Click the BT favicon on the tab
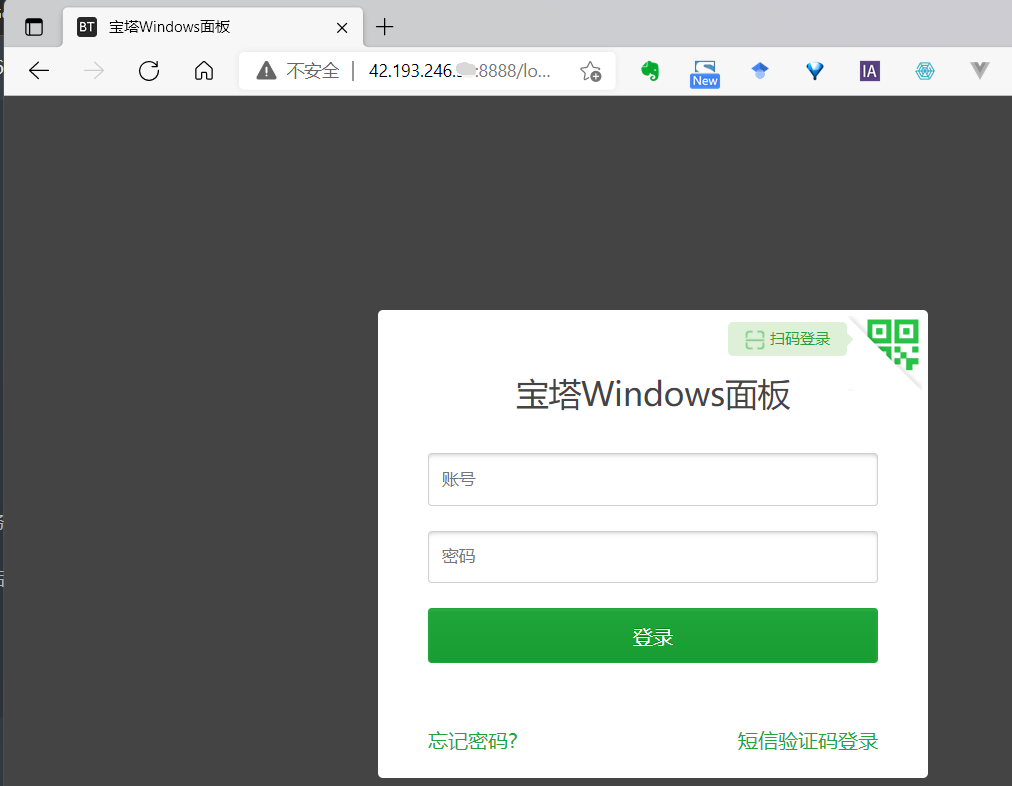1012x786 pixels. 86,27
